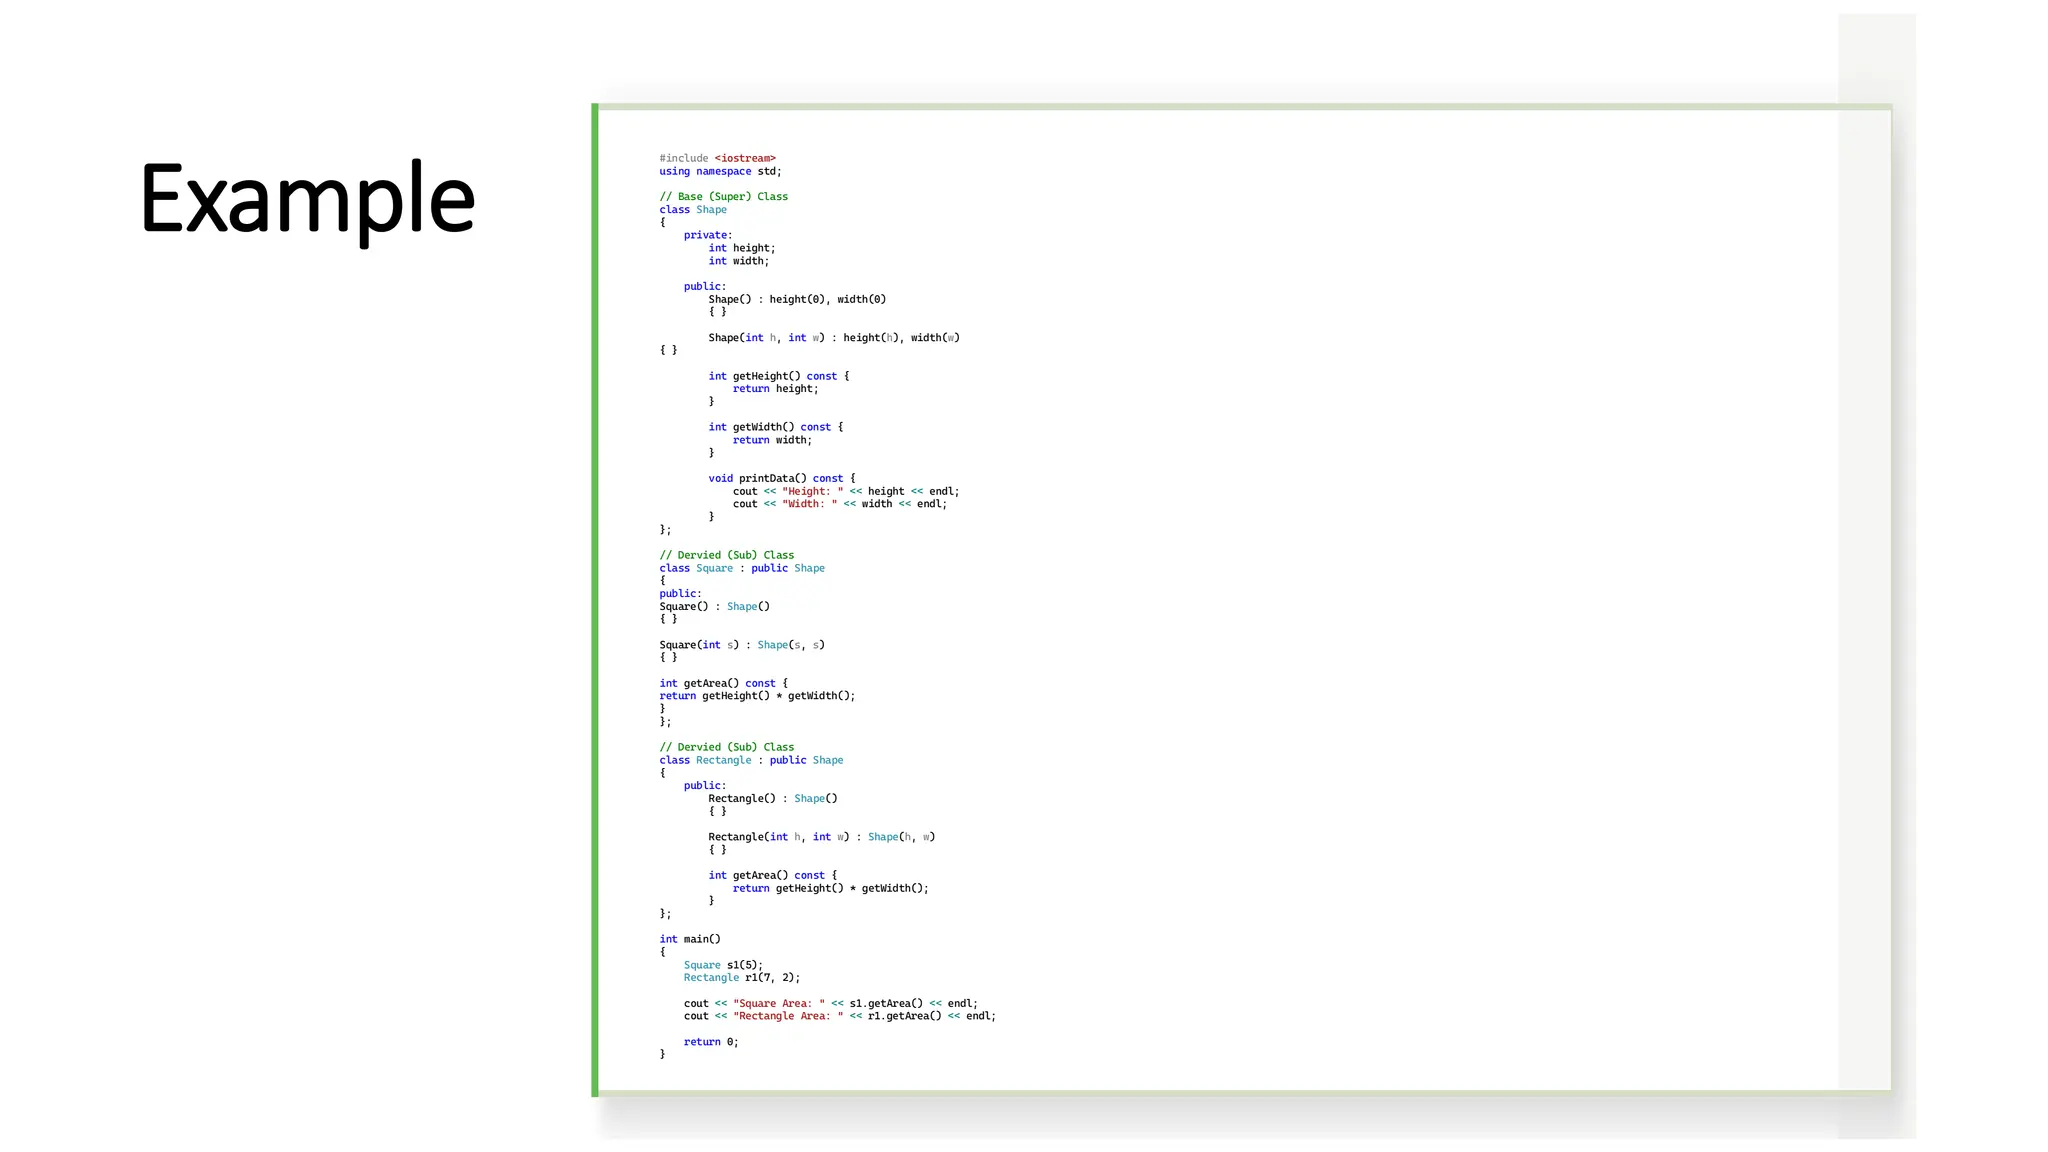Click the "int getWidth() const {" line
This screenshot has height=1152, width=2048.
pyautogui.click(x=776, y=427)
